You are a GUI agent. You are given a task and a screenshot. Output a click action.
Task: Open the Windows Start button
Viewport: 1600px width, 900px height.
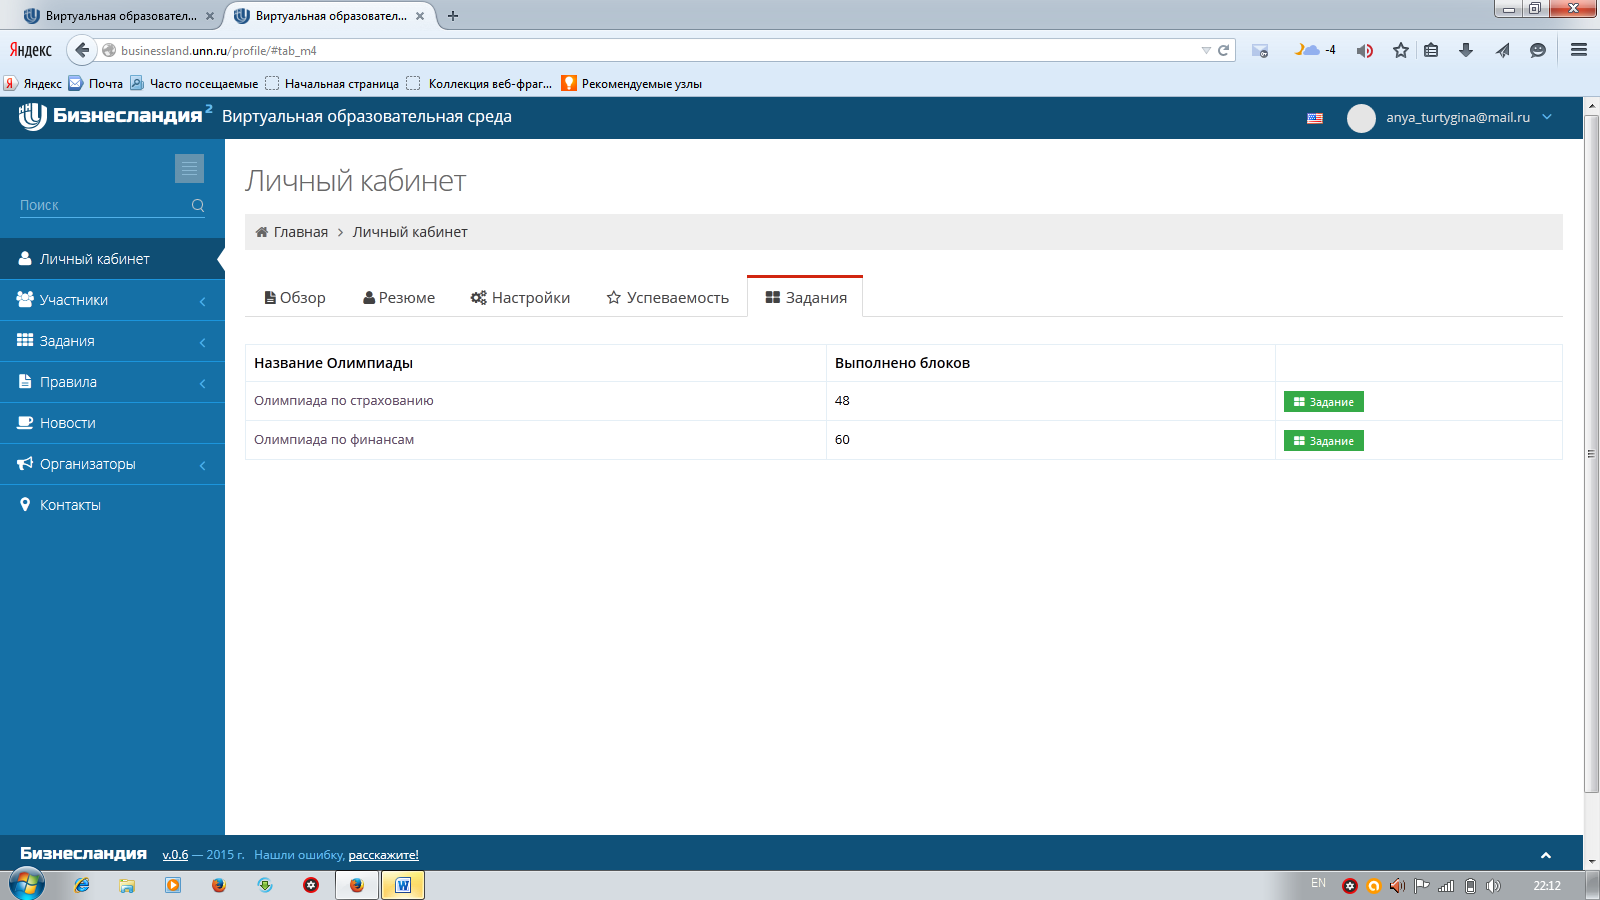click(x=27, y=885)
